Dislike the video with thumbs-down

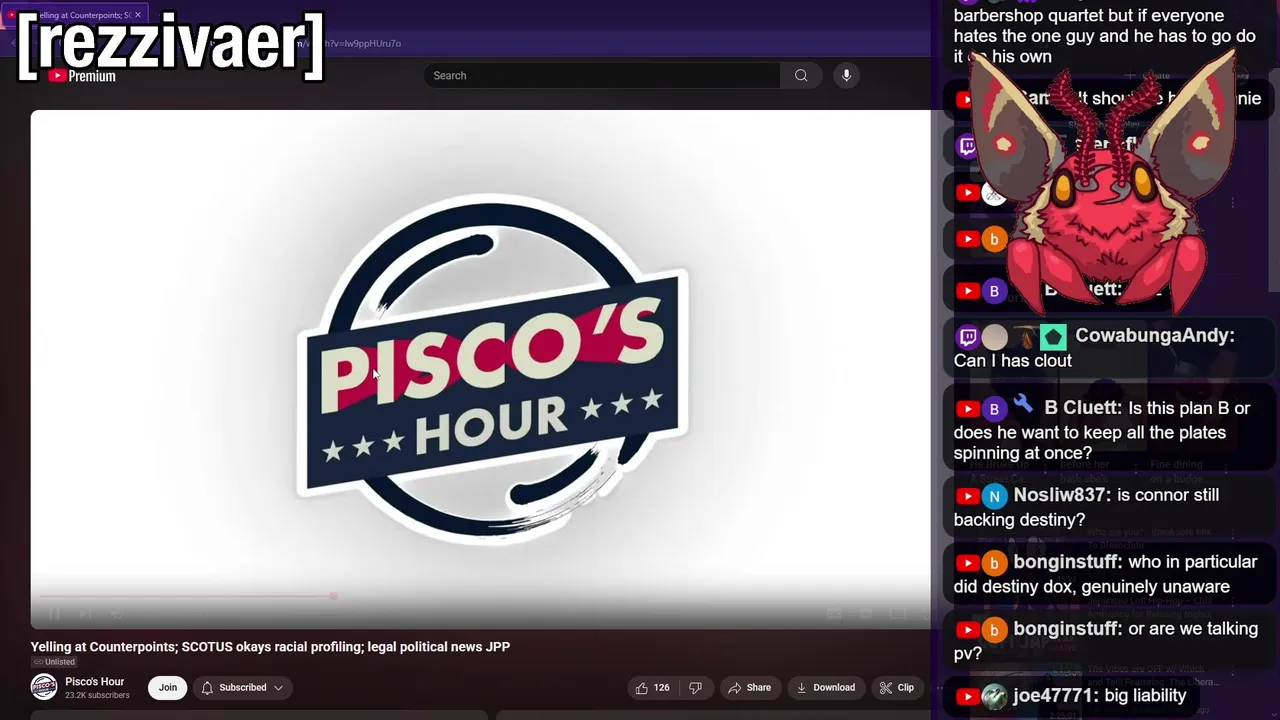pos(695,687)
